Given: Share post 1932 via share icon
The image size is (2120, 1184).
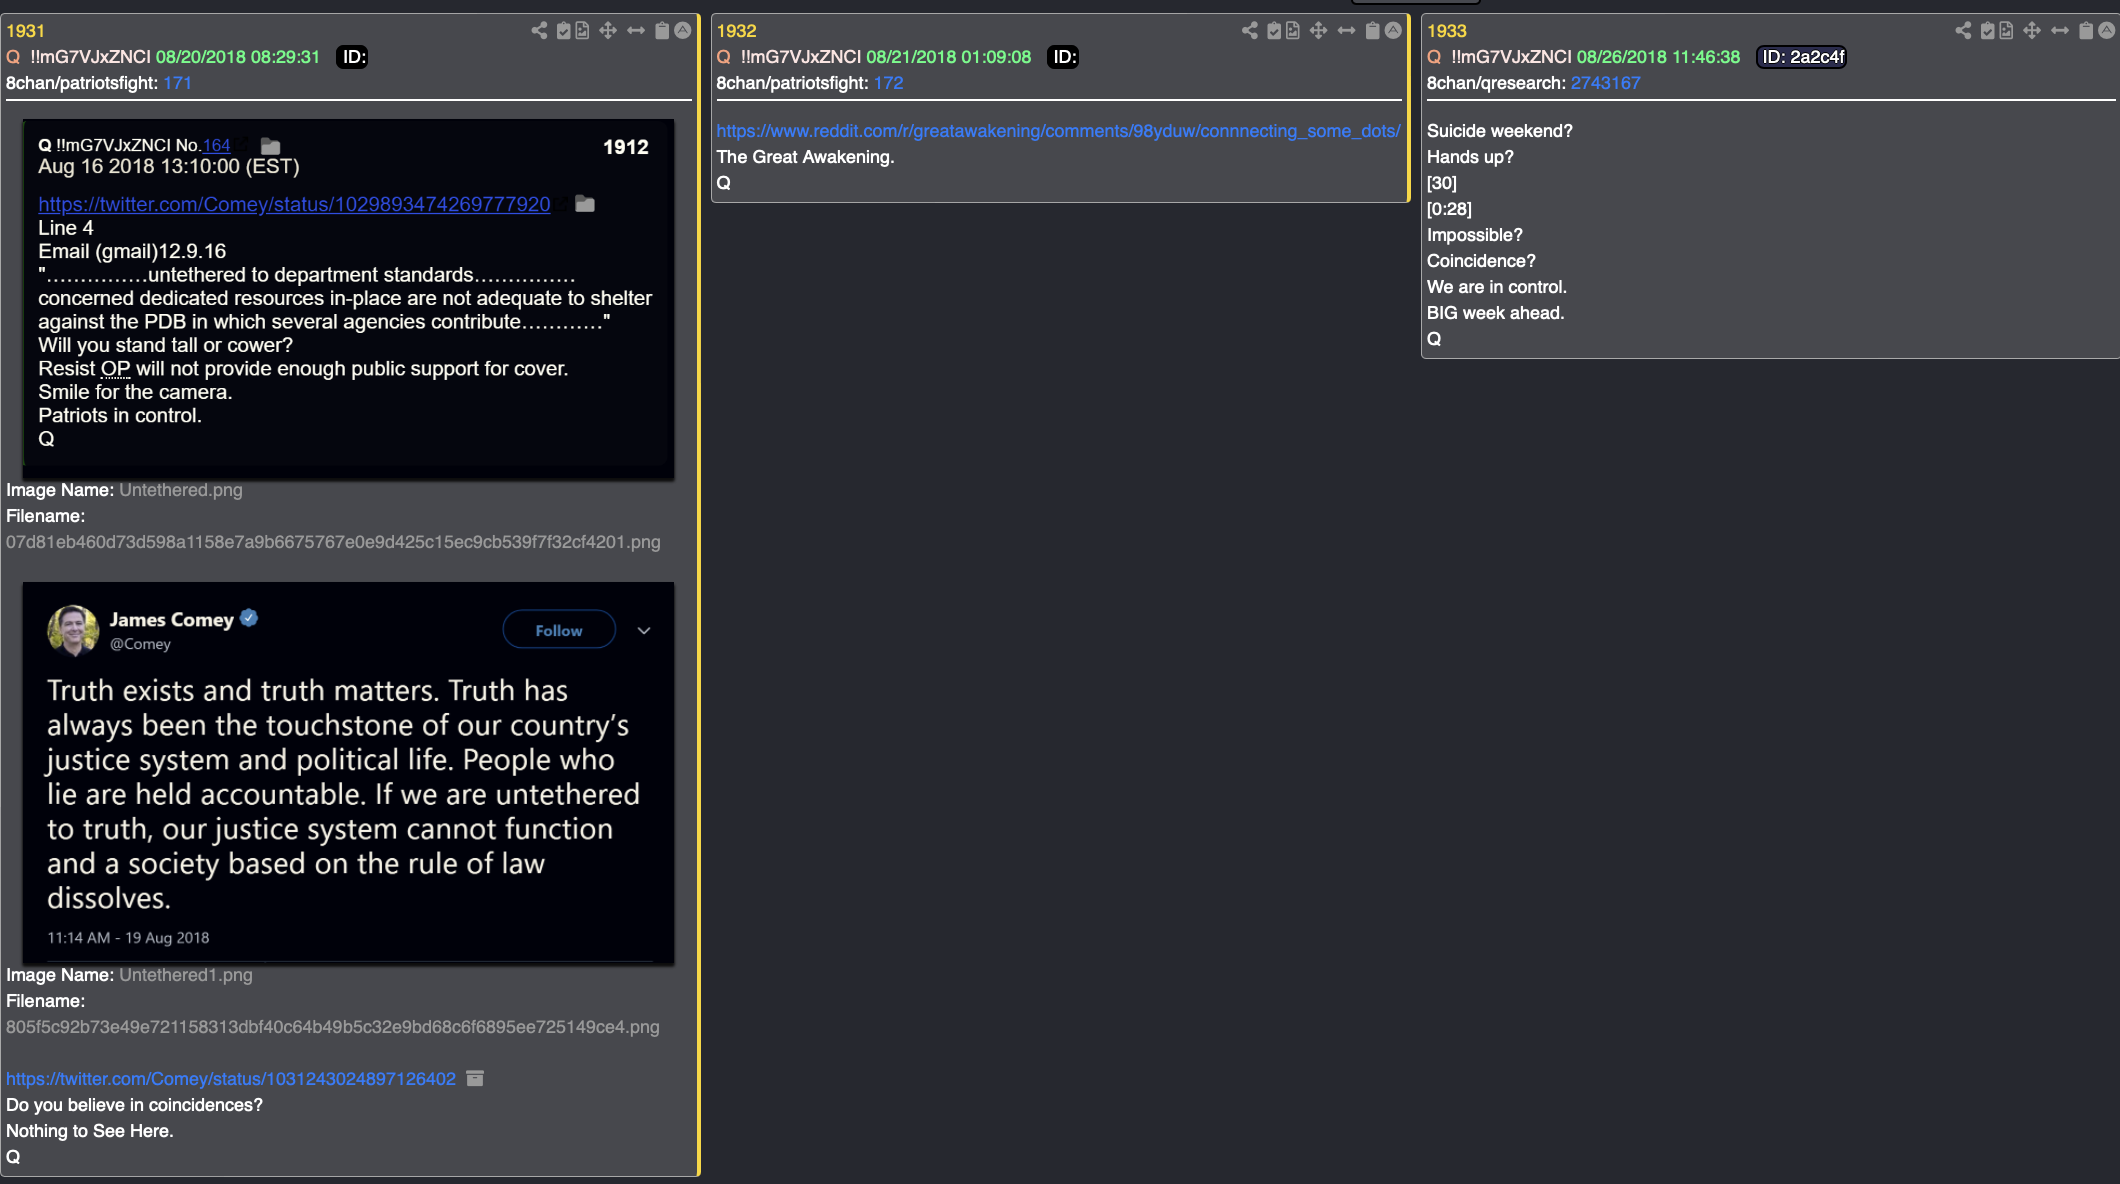Looking at the screenshot, I should [x=1250, y=31].
